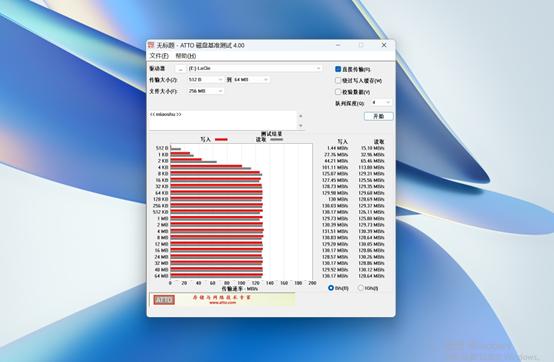Viewport: 554px width, 362px height.
Task: Click the 65.46 MB/s read value
Action: [x=372, y=161]
